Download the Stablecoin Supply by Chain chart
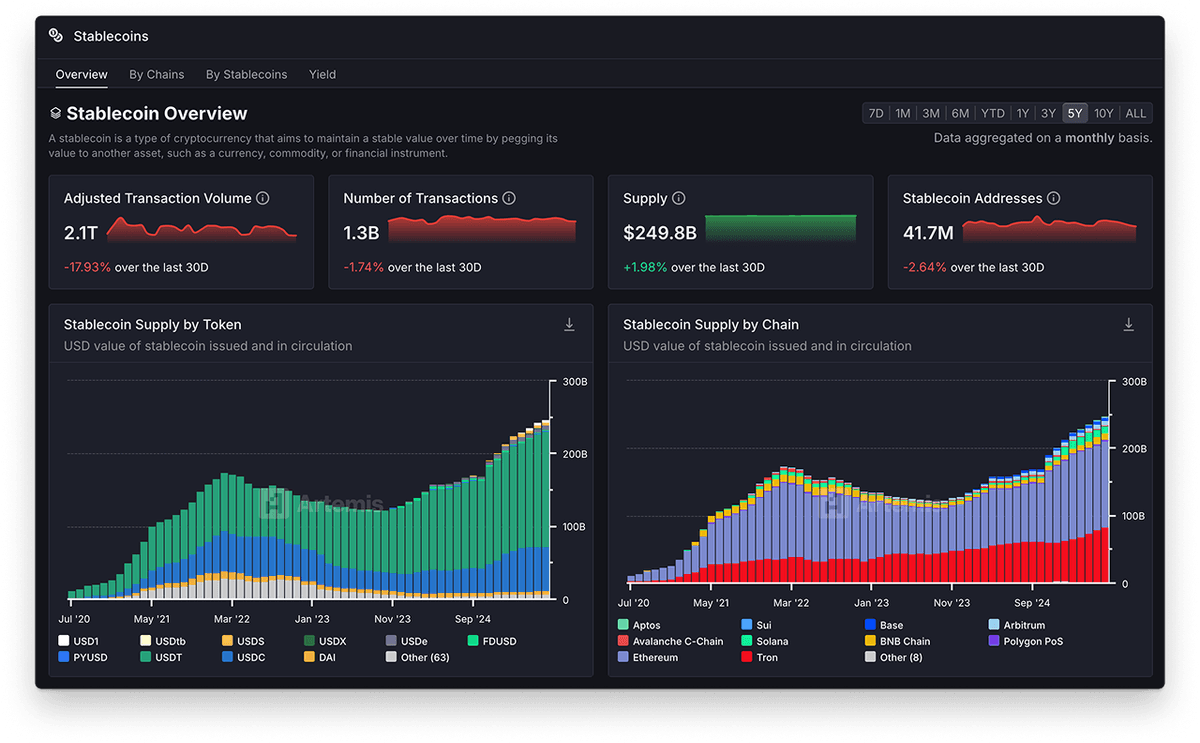This screenshot has width=1200, height=743. pyautogui.click(x=1128, y=325)
